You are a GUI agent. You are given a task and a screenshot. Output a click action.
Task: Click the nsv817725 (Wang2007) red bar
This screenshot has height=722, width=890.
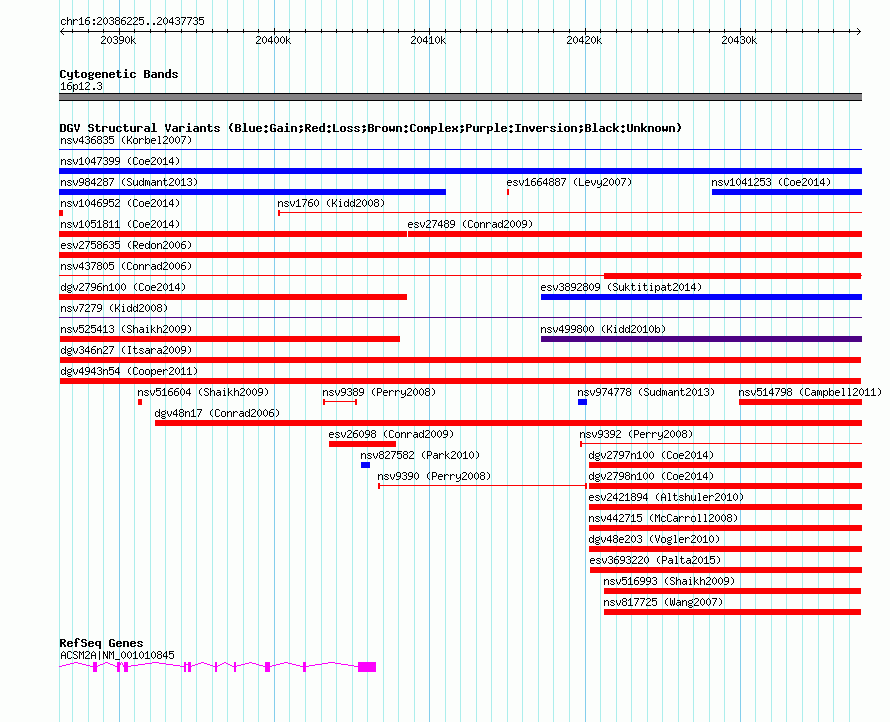click(x=732, y=612)
